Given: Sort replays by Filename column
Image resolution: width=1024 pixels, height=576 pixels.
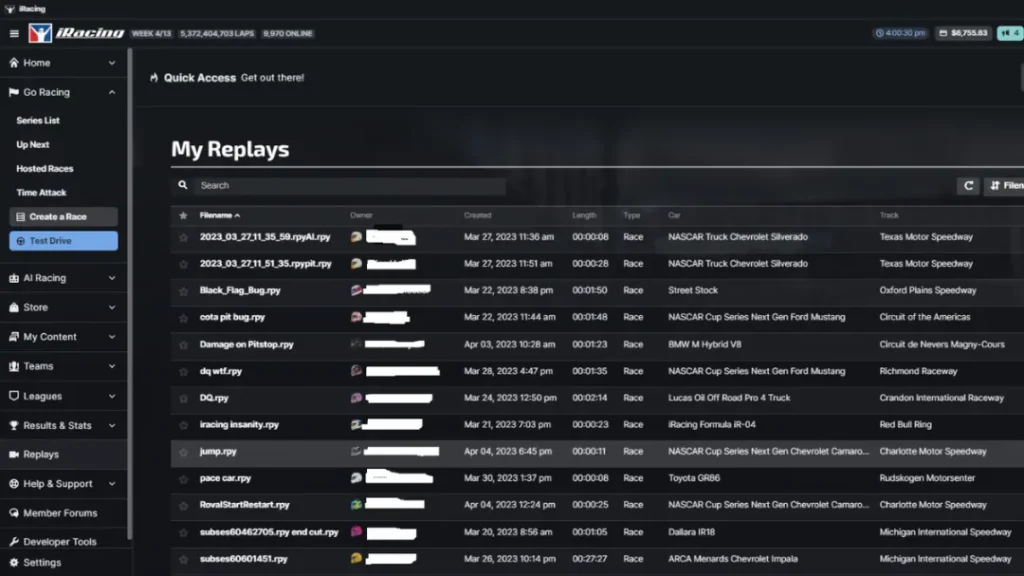Looking at the screenshot, I should (219, 215).
